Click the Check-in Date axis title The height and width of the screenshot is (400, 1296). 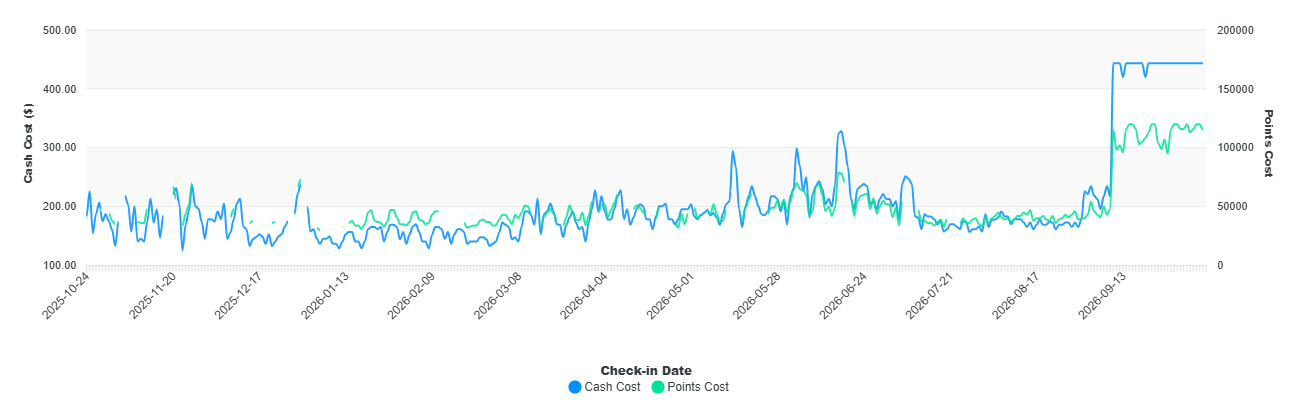tap(646, 370)
